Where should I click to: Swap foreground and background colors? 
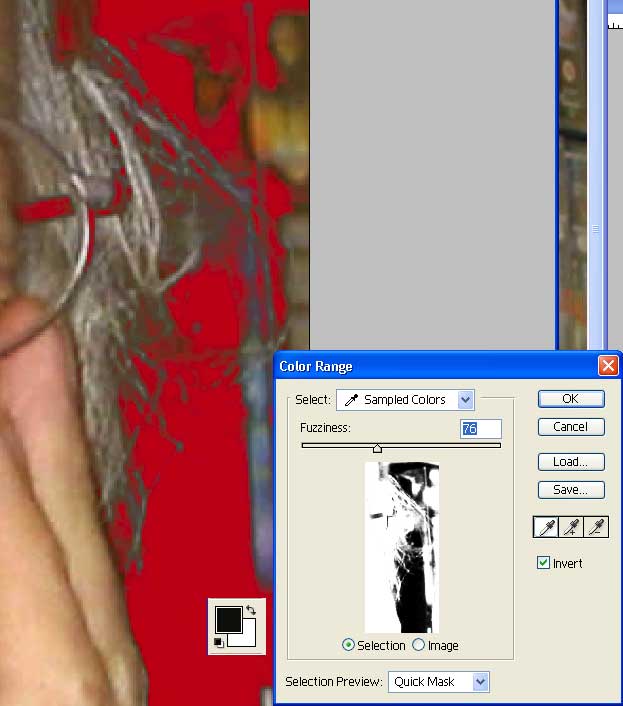point(251,610)
